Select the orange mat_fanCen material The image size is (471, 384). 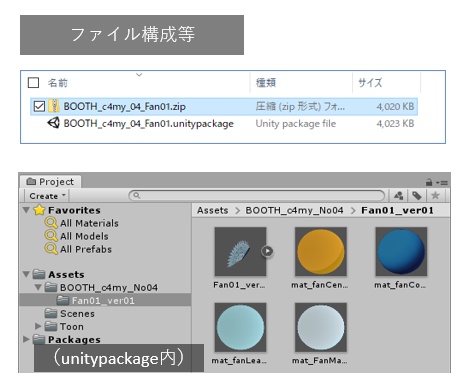pyautogui.click(x=321, y=251)
